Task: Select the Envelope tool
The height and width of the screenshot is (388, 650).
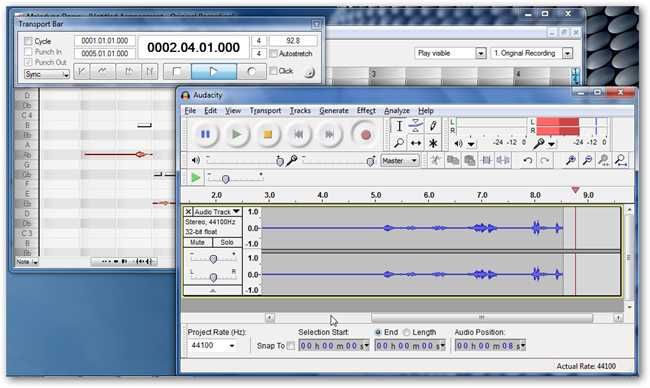Action: click(x=416, y=126)
